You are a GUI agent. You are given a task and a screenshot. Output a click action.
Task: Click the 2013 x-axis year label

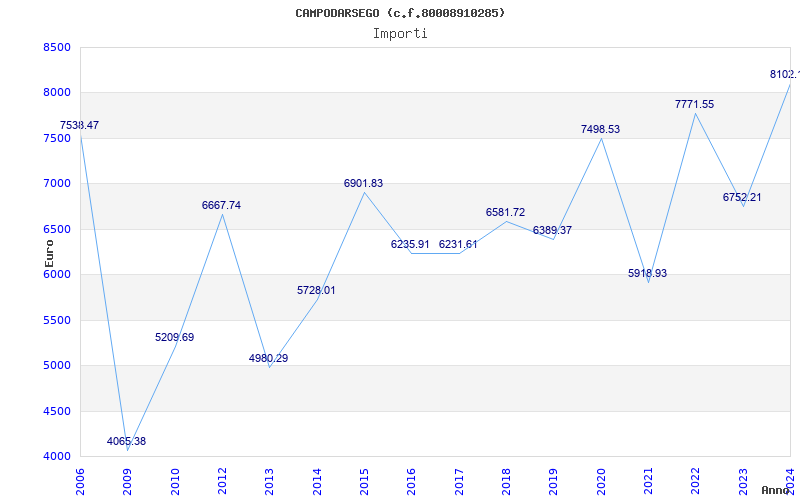tap(269, 482)
